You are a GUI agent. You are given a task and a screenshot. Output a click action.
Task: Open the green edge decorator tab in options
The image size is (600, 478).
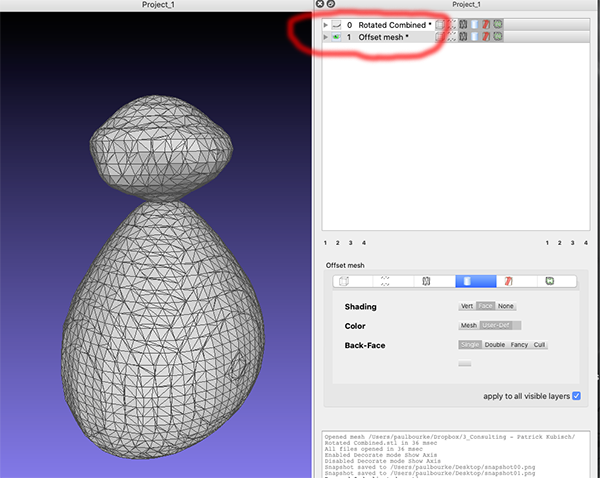pyautogui.click(x=557, y=281)
